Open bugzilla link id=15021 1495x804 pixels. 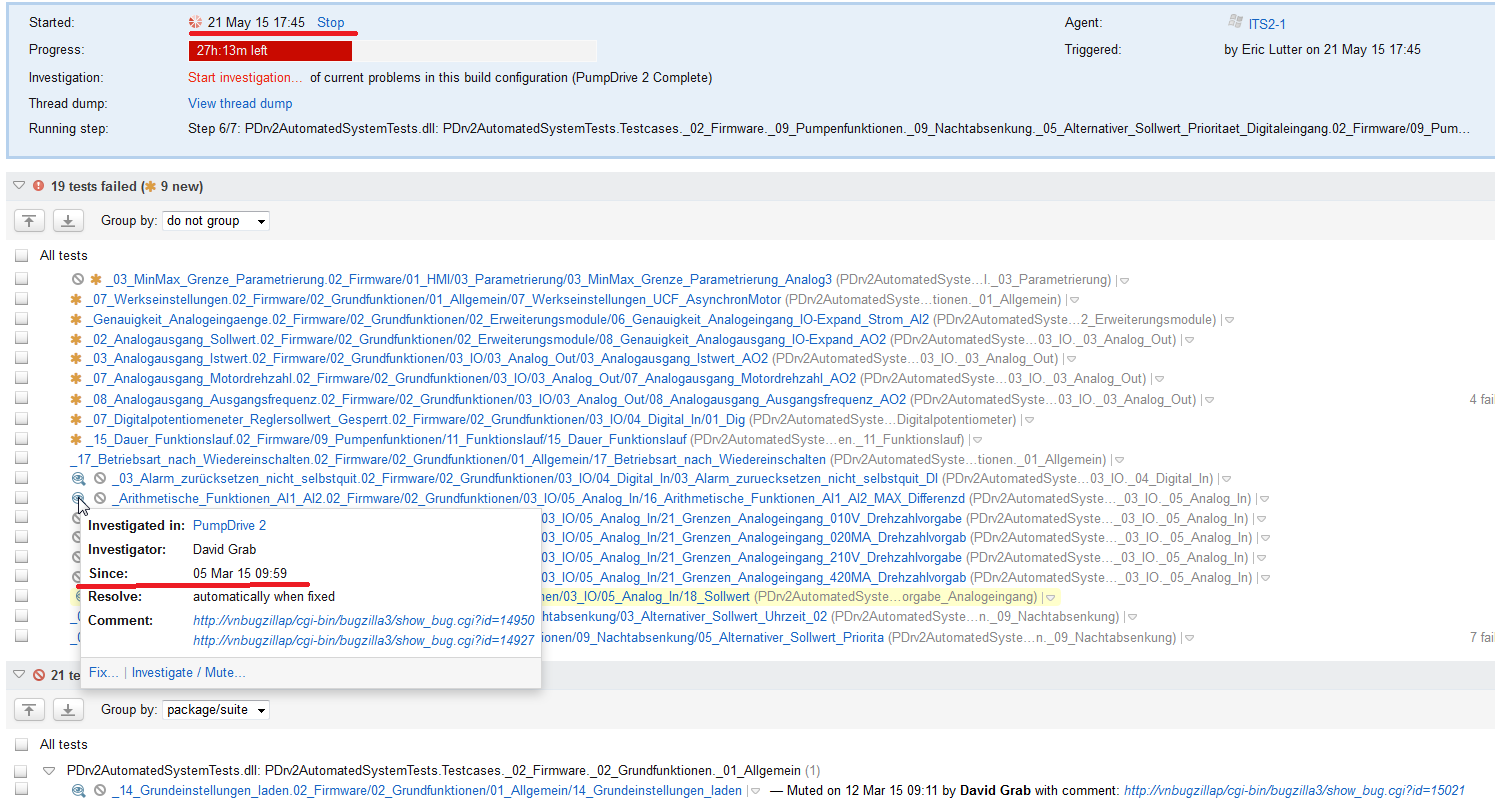coord(1294,790)
